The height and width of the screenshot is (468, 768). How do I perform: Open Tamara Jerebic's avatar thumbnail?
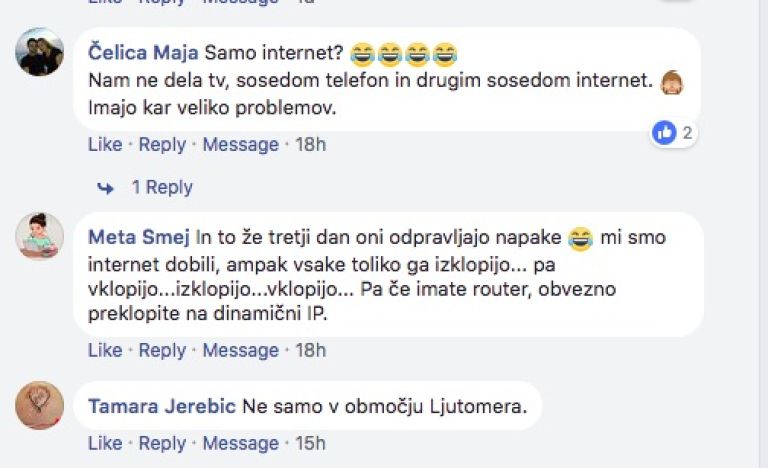pos(40,406)
